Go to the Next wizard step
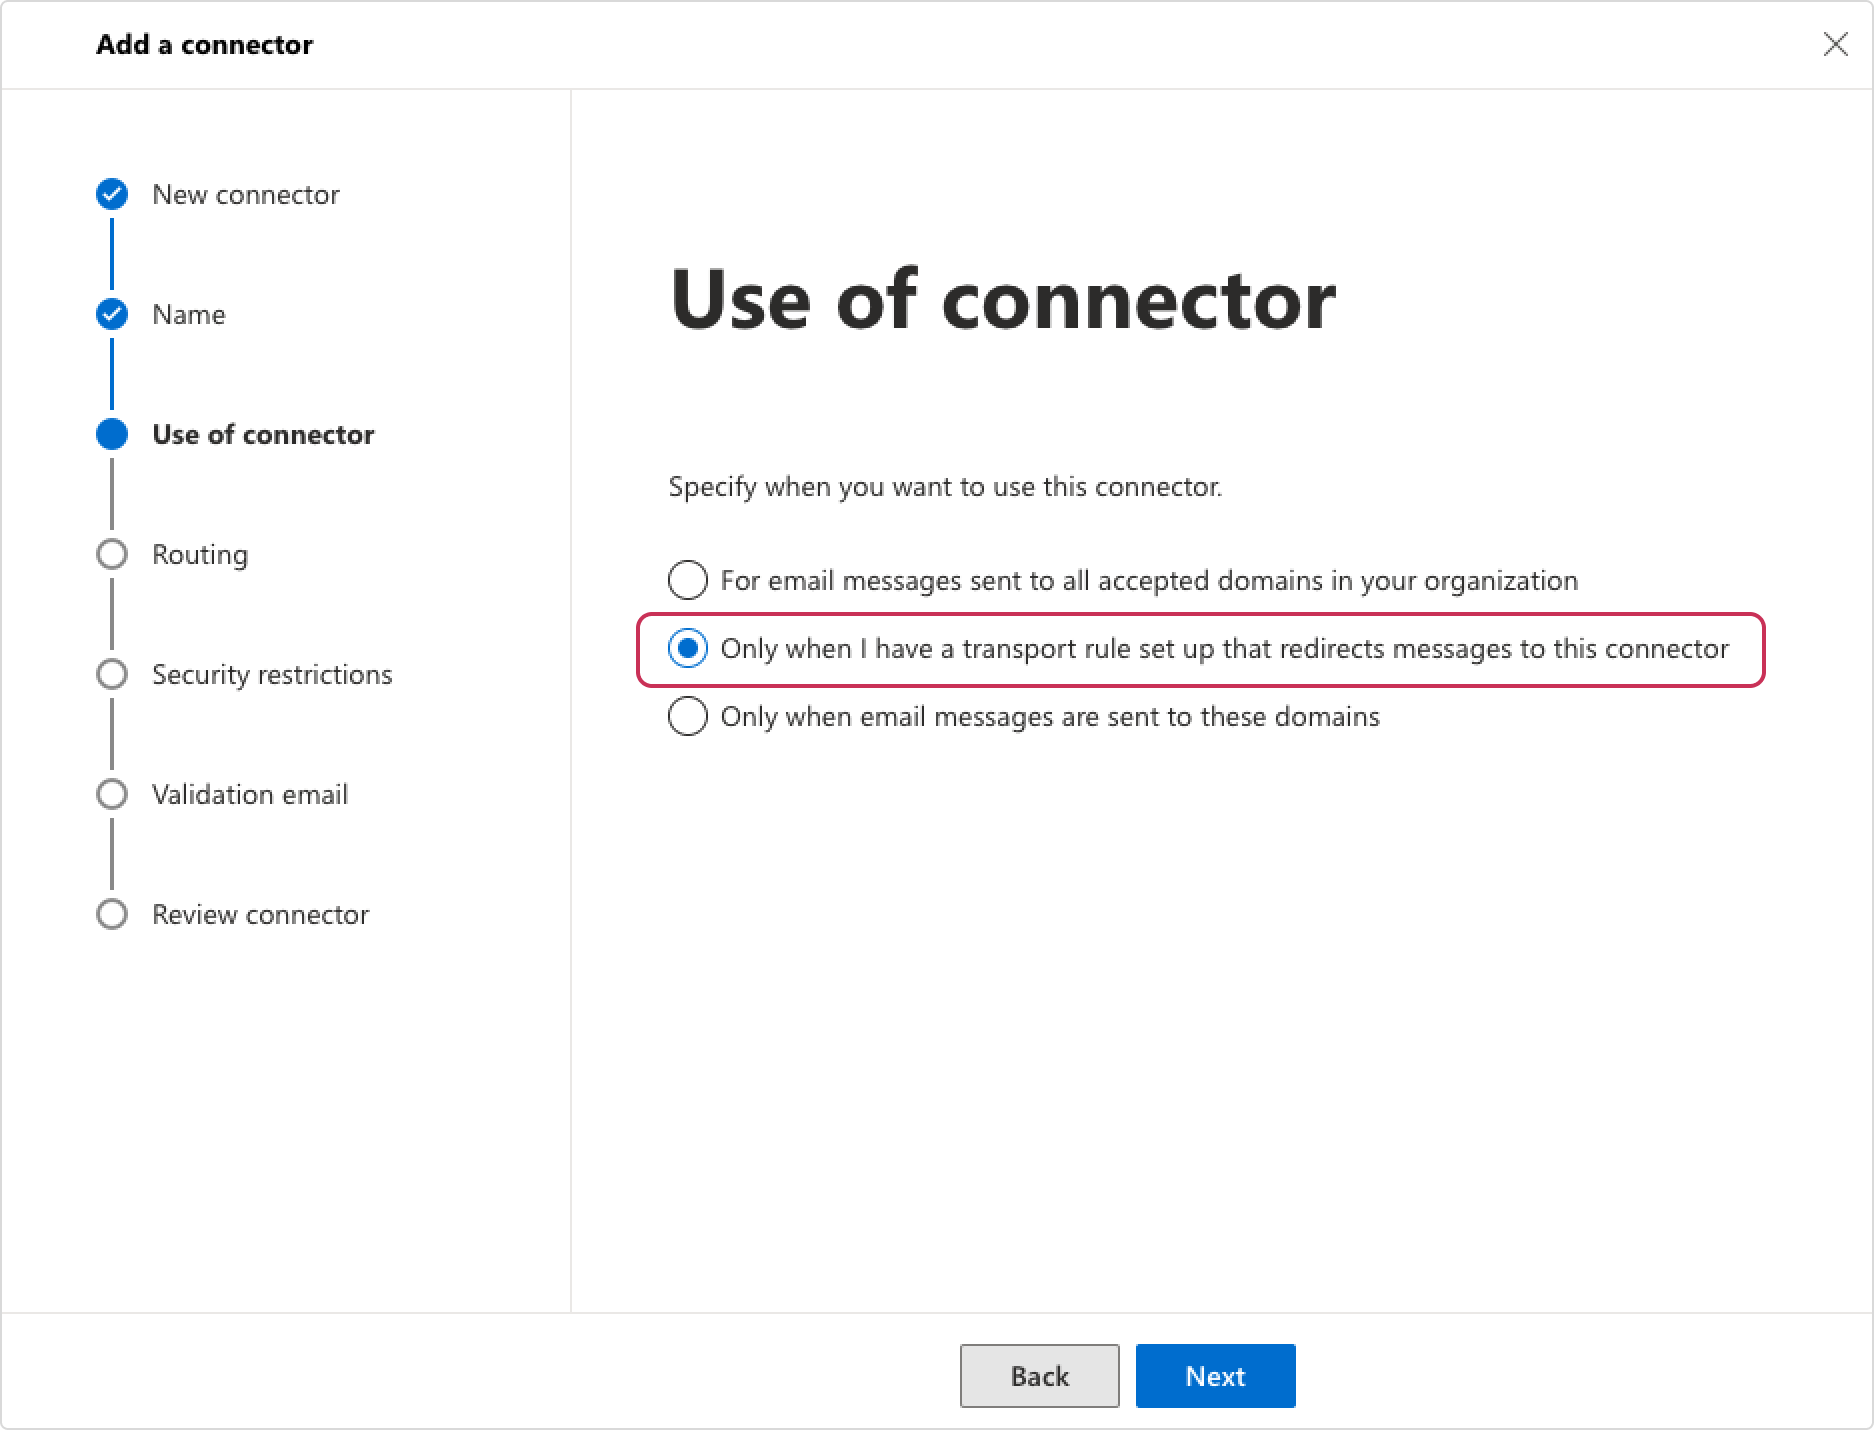Screen dimensions: 1874x1430 click(x=1215, y=1376)
